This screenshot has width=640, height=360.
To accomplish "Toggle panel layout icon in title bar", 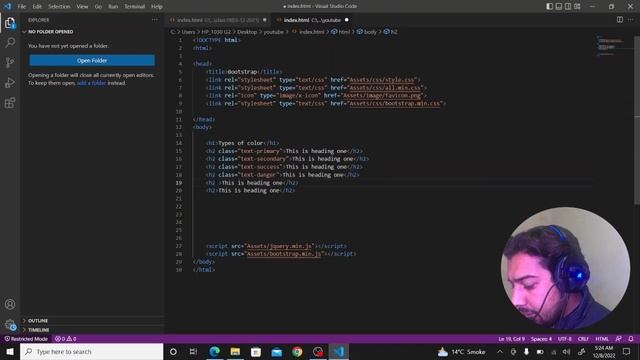I will click(559, 6).
